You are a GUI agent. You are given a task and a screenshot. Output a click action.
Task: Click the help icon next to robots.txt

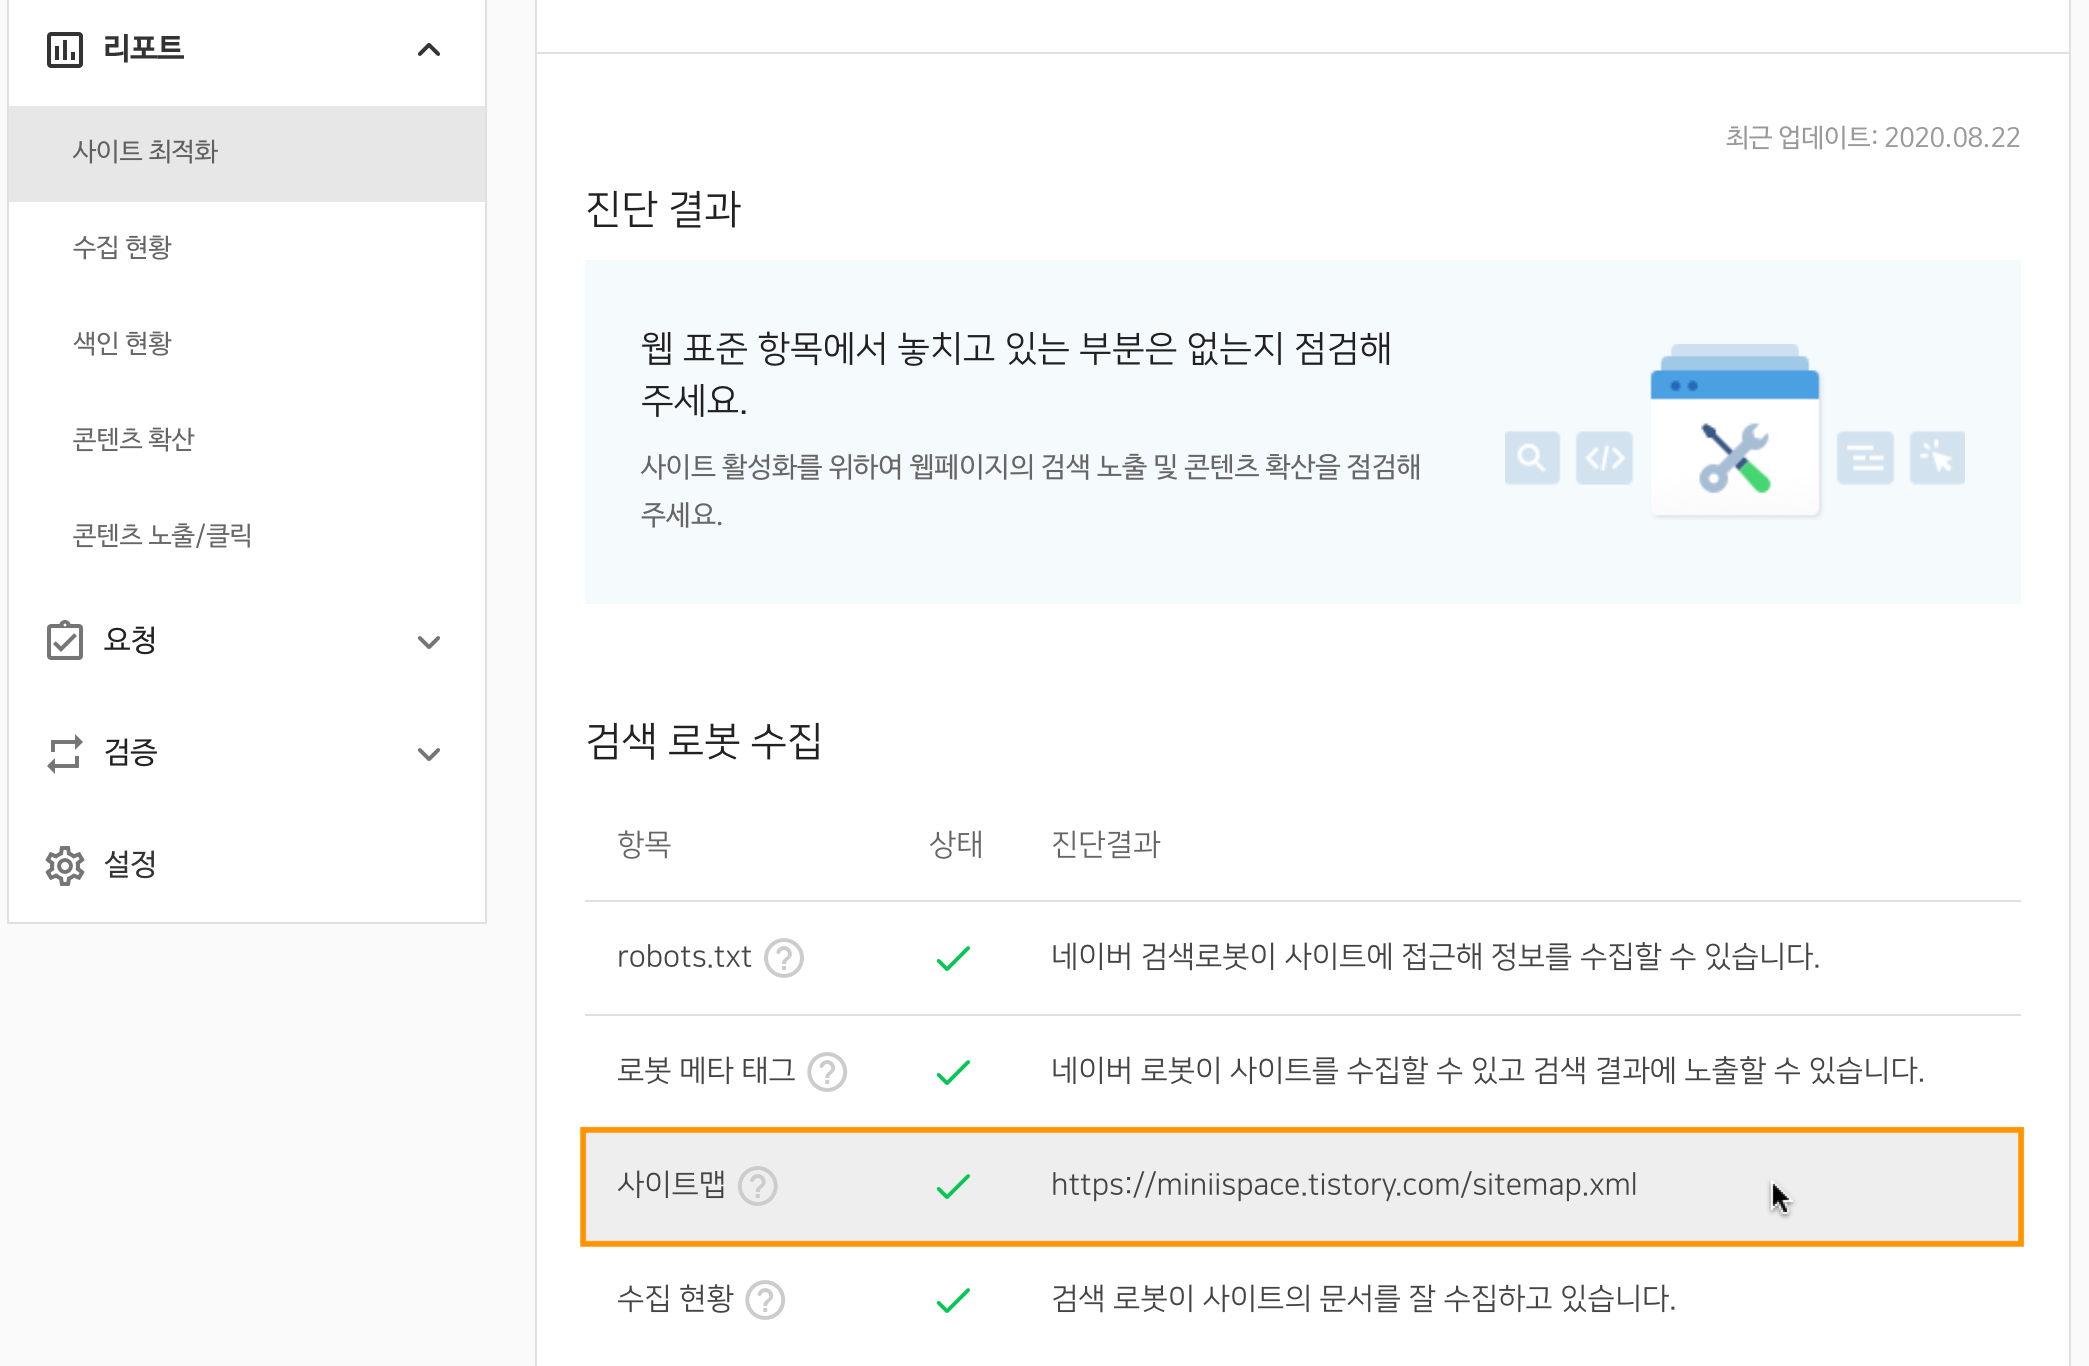coord(784,958)
